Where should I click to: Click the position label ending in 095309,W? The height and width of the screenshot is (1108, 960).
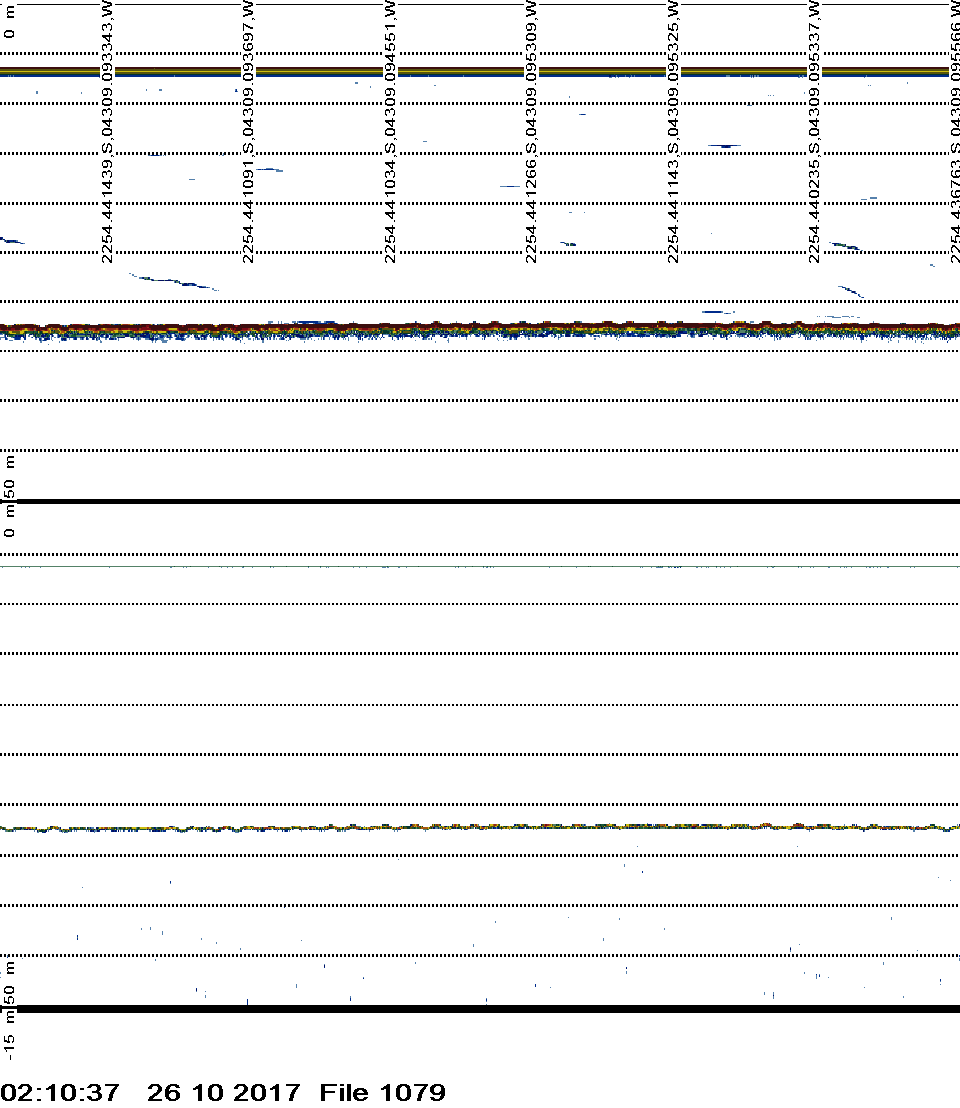click(x=531, y=130)
